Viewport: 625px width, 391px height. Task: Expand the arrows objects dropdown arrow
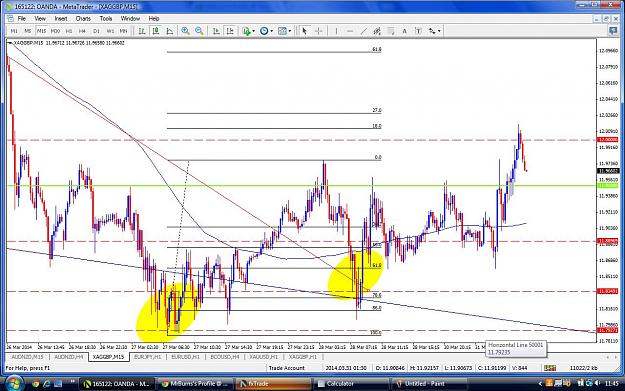(x=439, y=31)
